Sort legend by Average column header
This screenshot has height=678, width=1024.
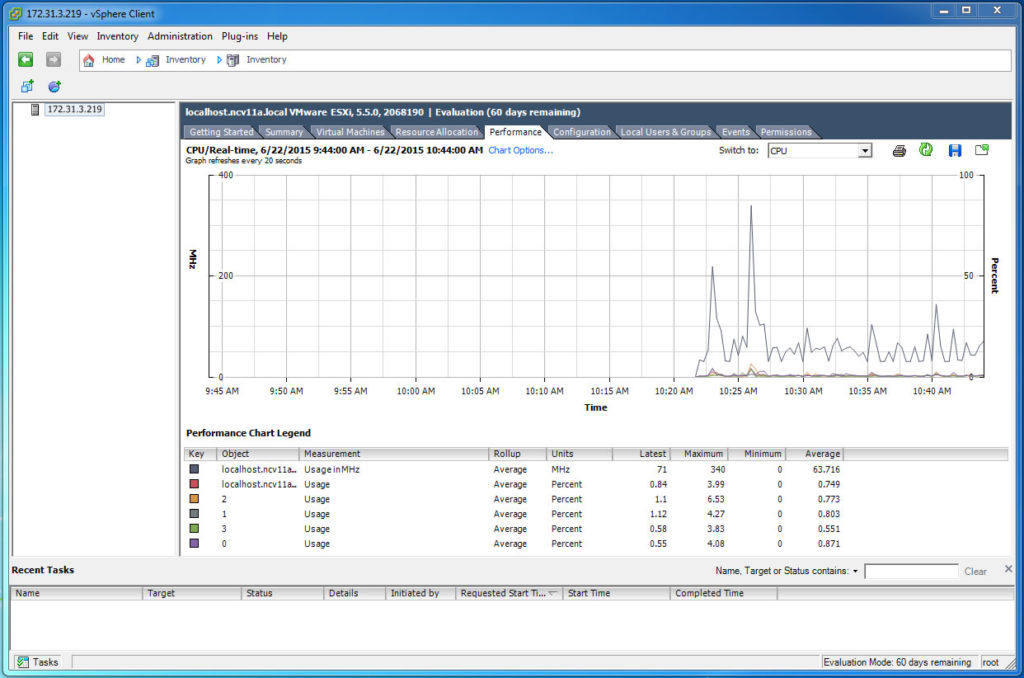[814, 453]
